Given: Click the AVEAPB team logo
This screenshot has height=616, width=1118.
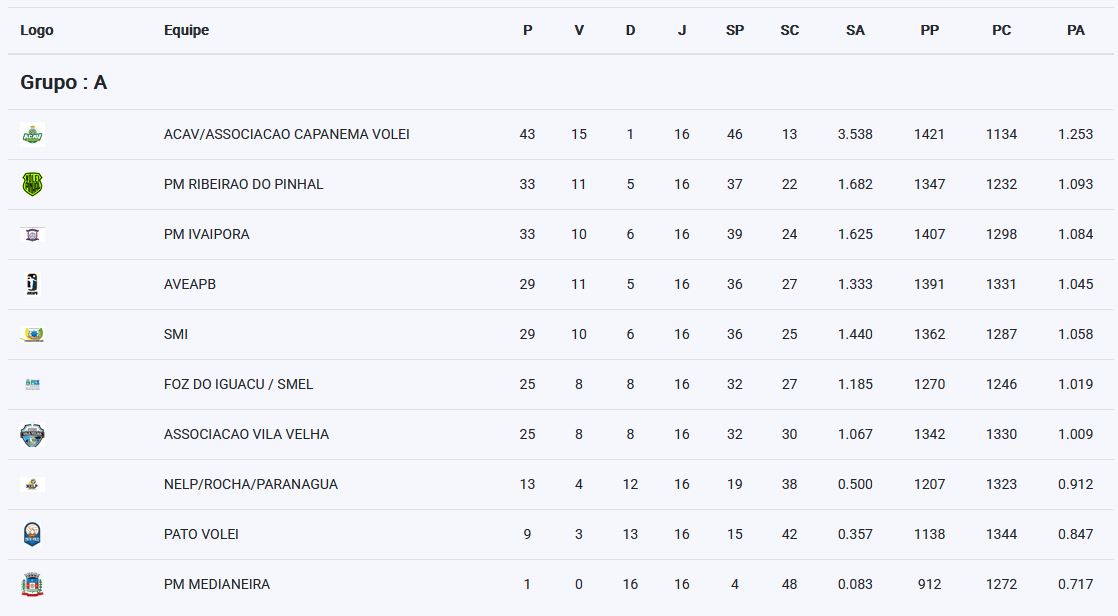Looking at the screenshot, I should coord(32,284).
